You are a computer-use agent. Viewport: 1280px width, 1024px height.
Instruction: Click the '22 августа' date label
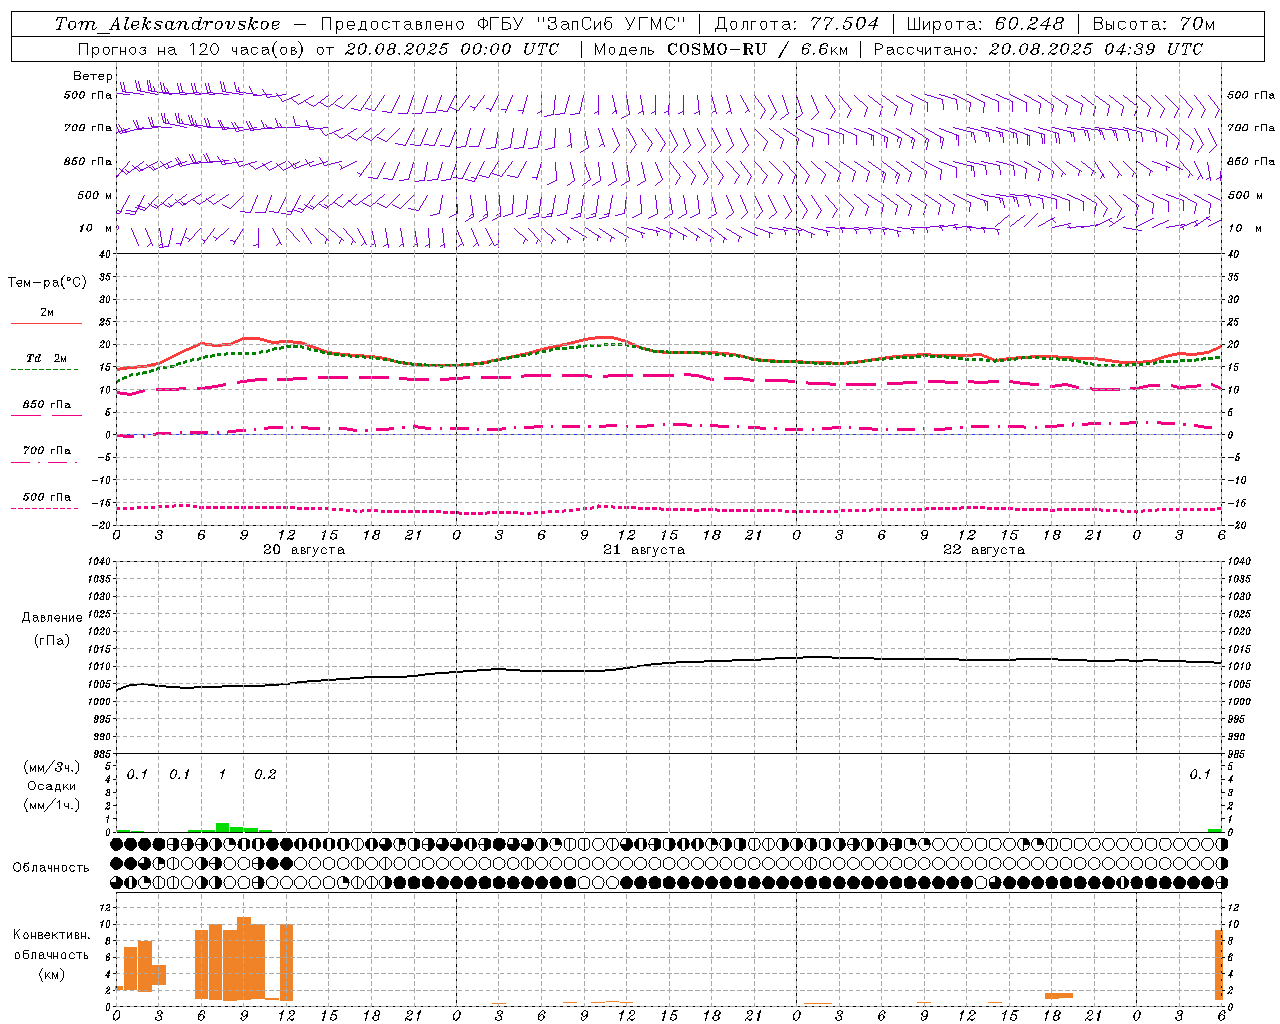[x=984, y=550]
